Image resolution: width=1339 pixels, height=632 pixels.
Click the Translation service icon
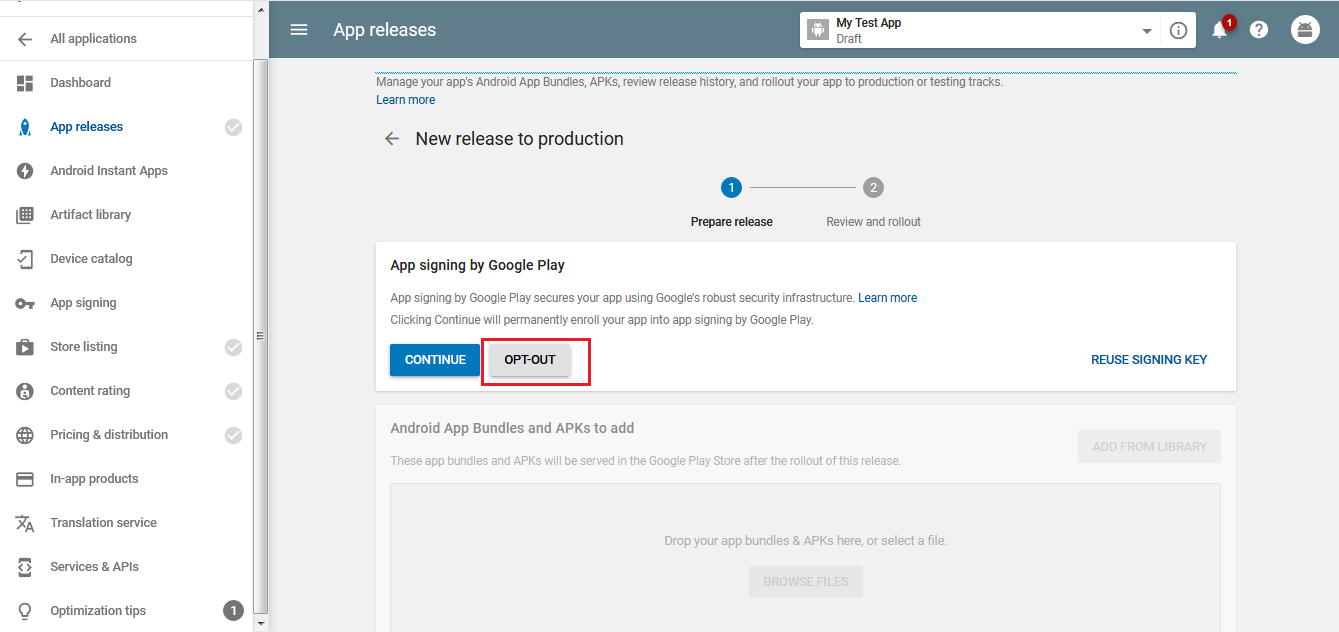(x=25, y=523)
